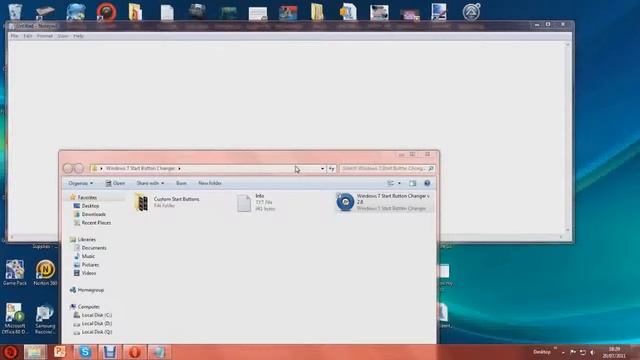Open the Edit menu in Notepad

click(27, 36)
